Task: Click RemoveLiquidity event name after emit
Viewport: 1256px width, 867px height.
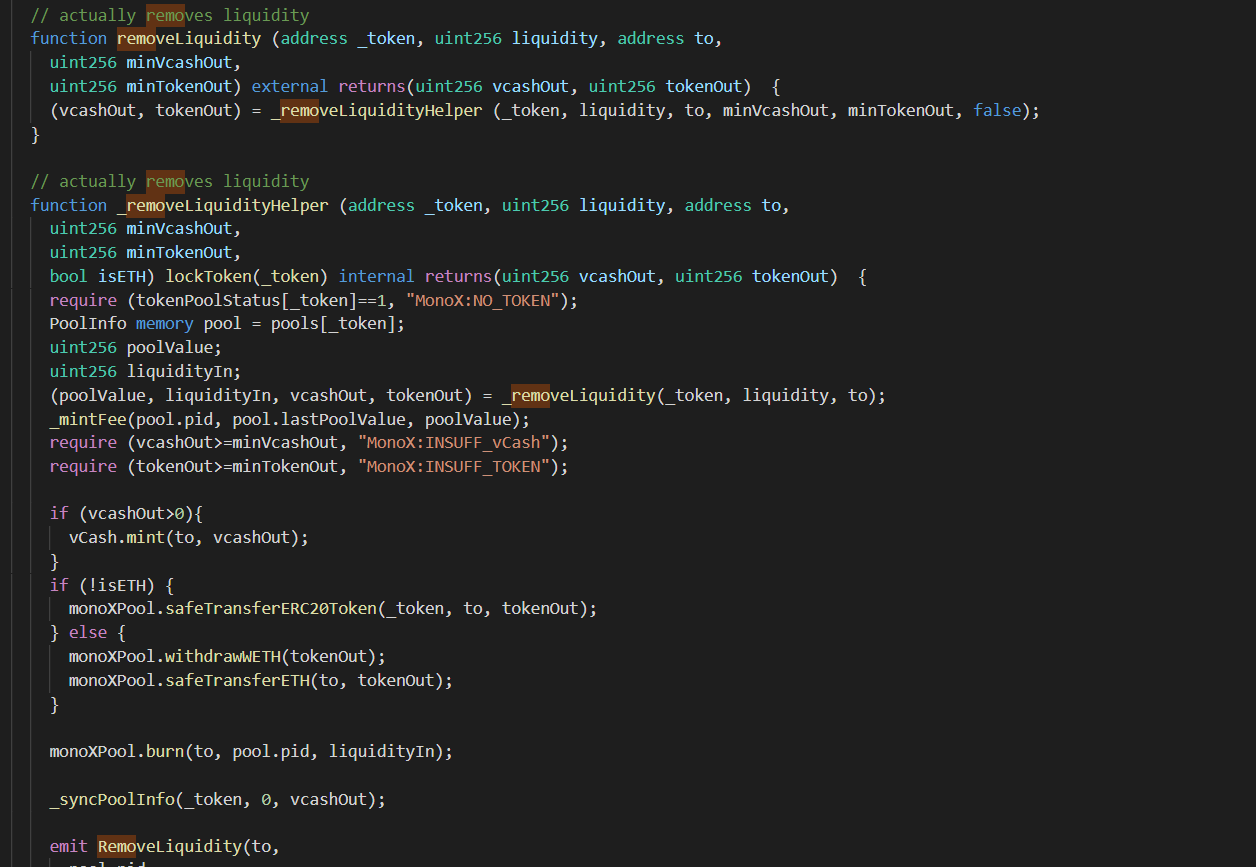Action: (170, 848)
